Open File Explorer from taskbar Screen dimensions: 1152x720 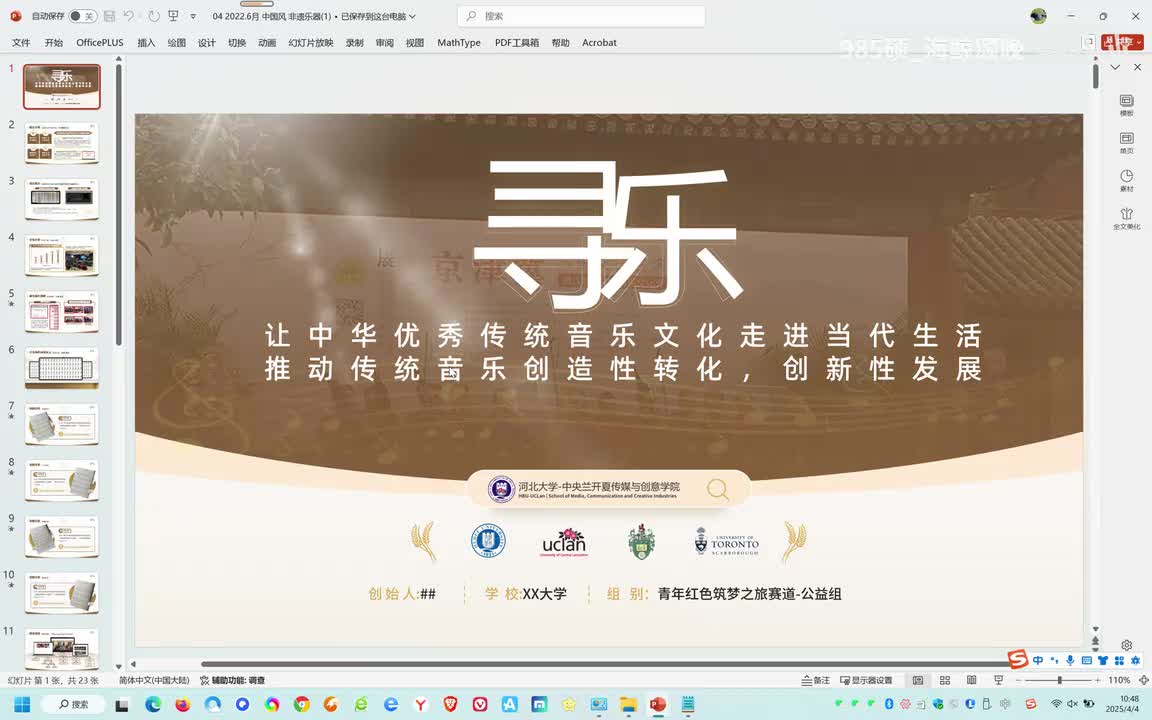628,705
